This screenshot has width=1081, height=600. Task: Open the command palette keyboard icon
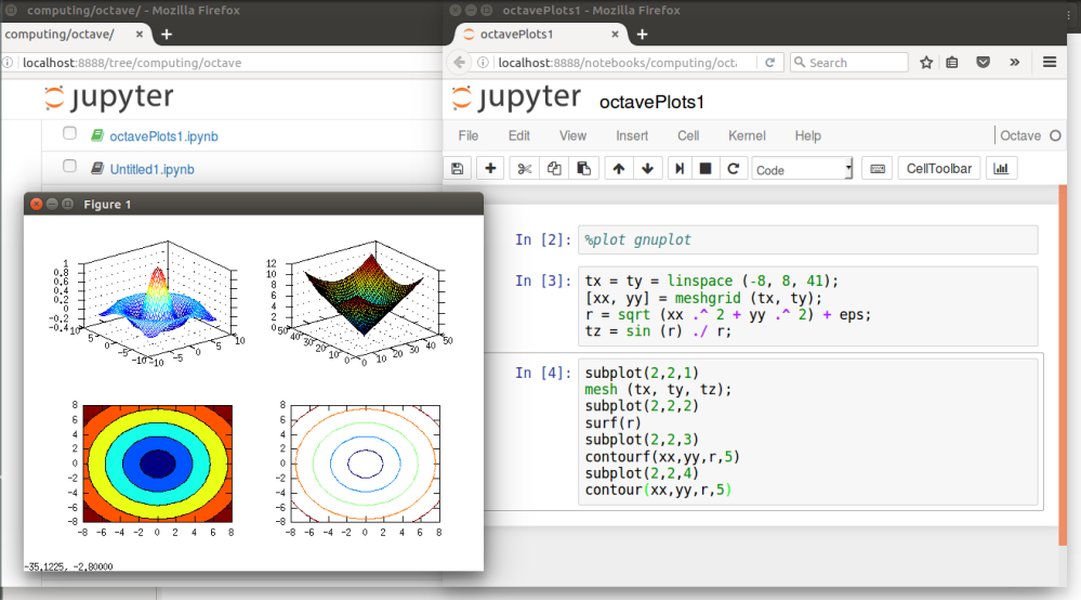[x=876, y=168]
